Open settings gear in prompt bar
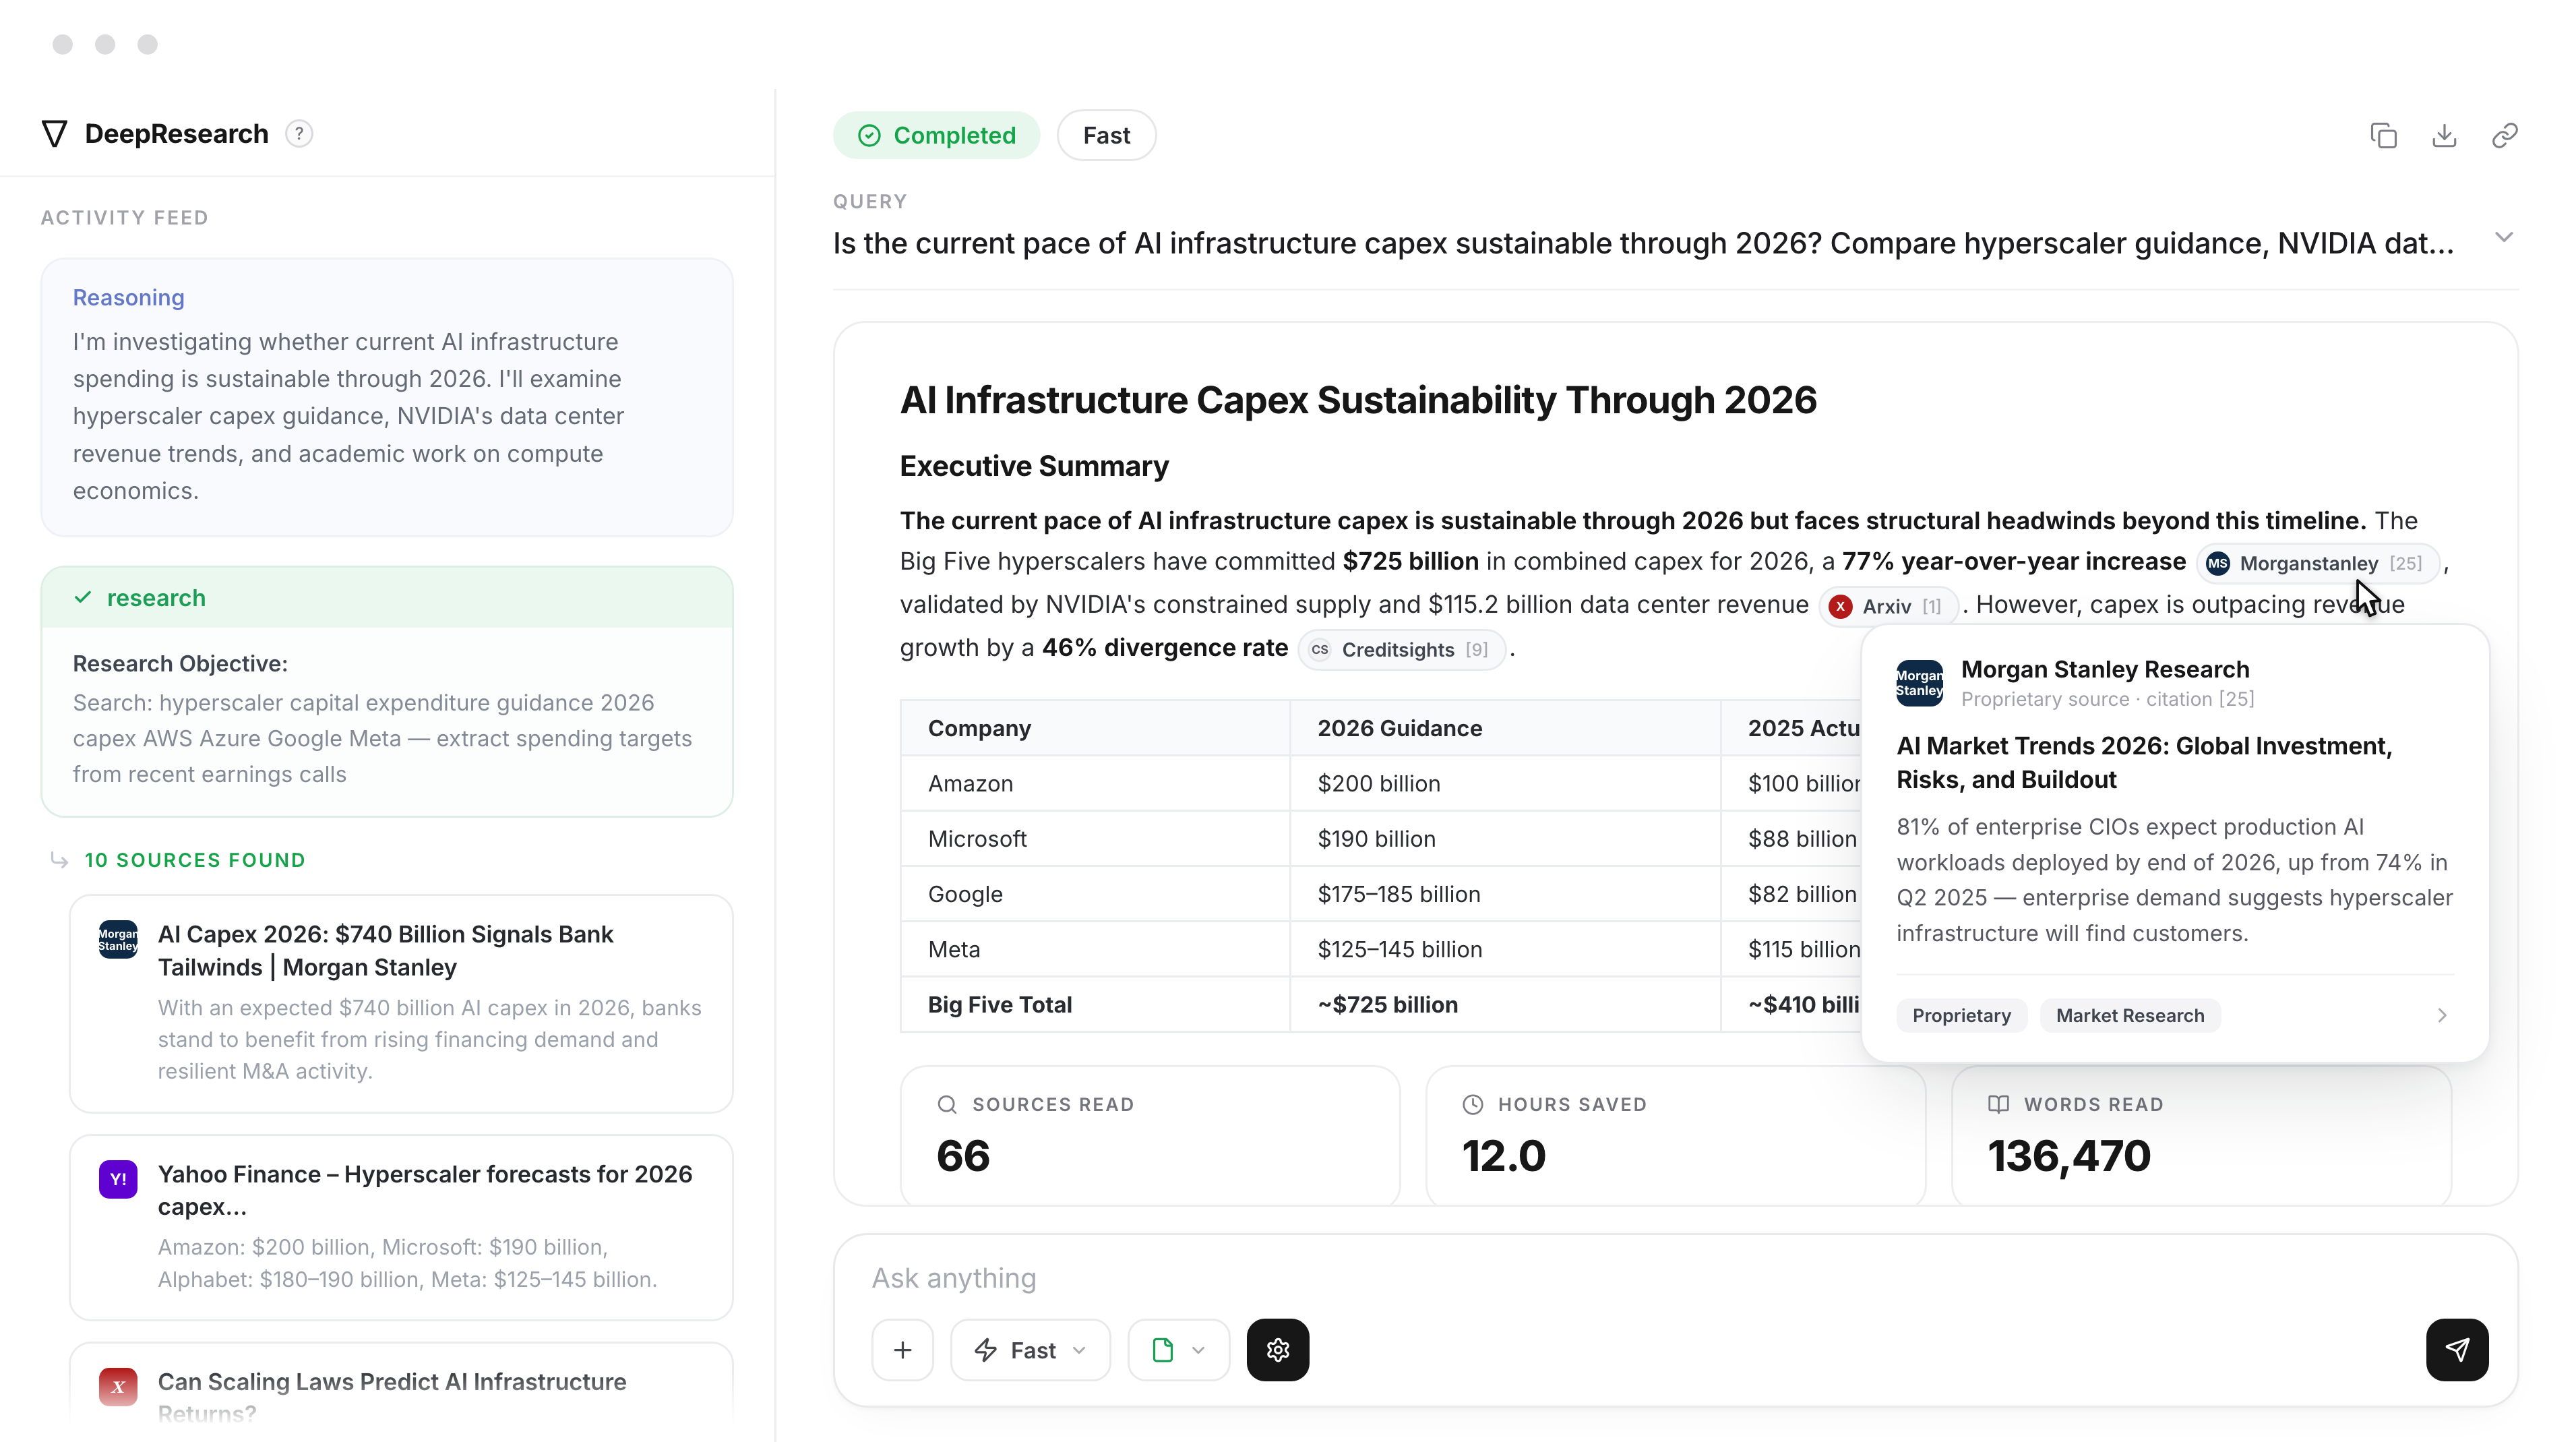This screenshot has height=1442, width=2576. point(1277,1350)
